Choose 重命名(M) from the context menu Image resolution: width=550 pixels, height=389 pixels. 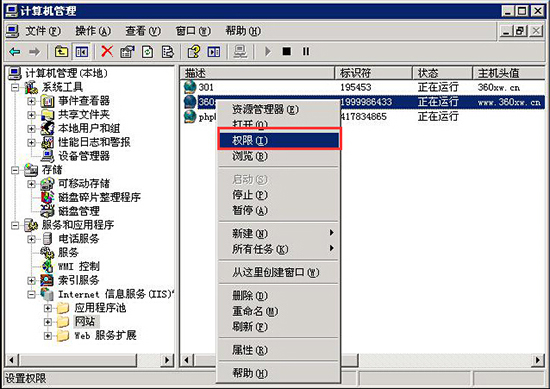[279, 311]
